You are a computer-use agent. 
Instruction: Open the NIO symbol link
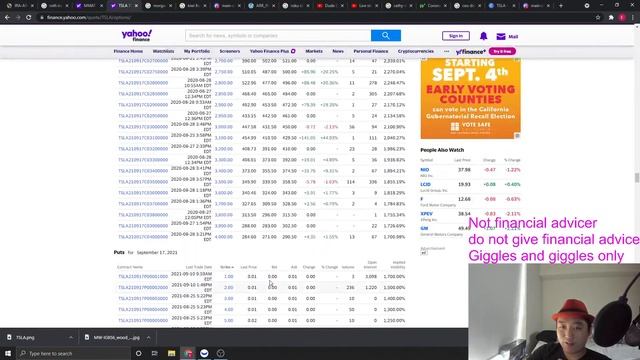[424, 169]
